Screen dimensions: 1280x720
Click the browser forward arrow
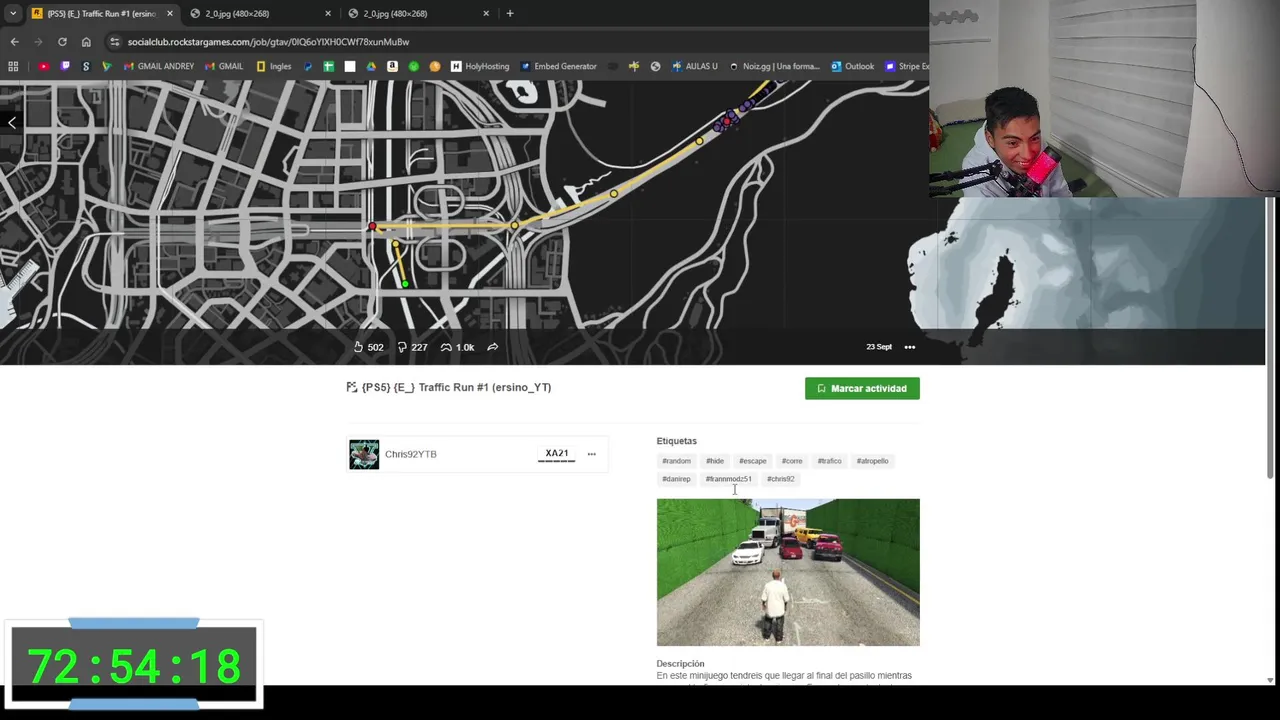pos(38,42)
